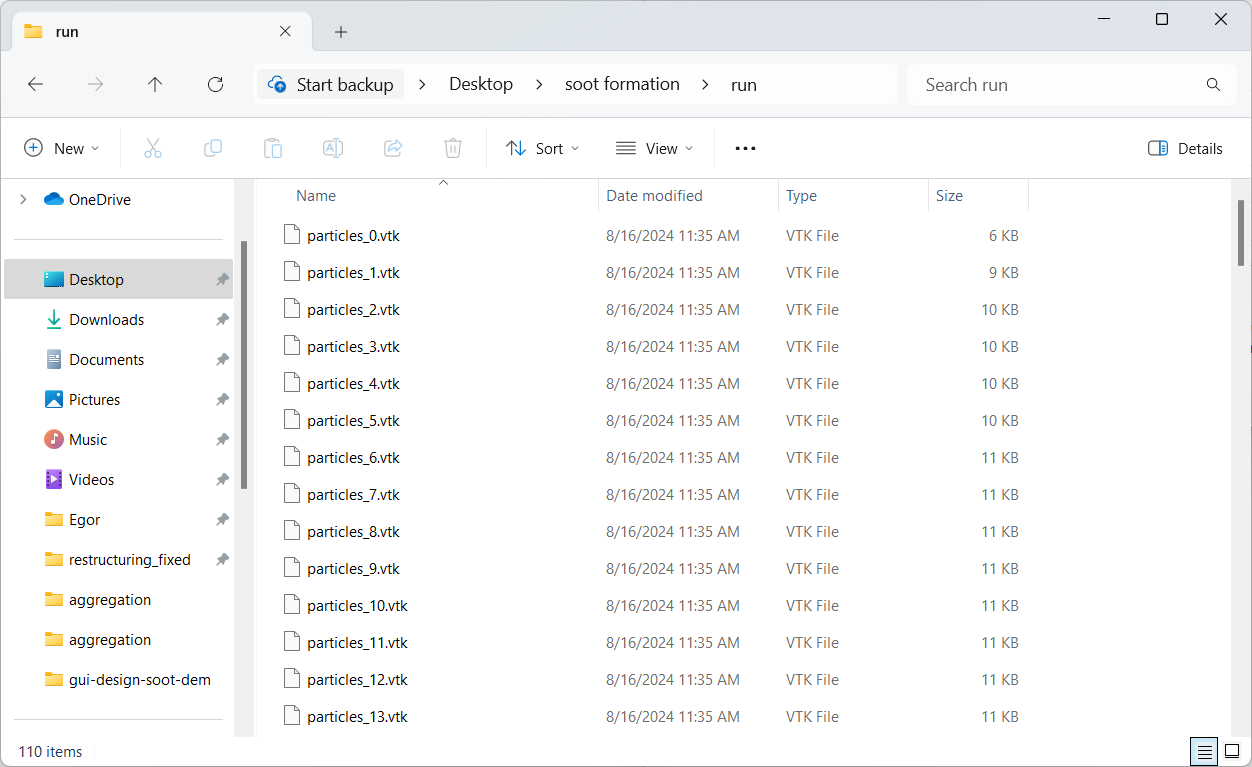Image resolution: width=1252 pixels, height=767 pixels.
Task: Switch to large thumbnails view icon in status bar
Action: tap(1231, 751)
